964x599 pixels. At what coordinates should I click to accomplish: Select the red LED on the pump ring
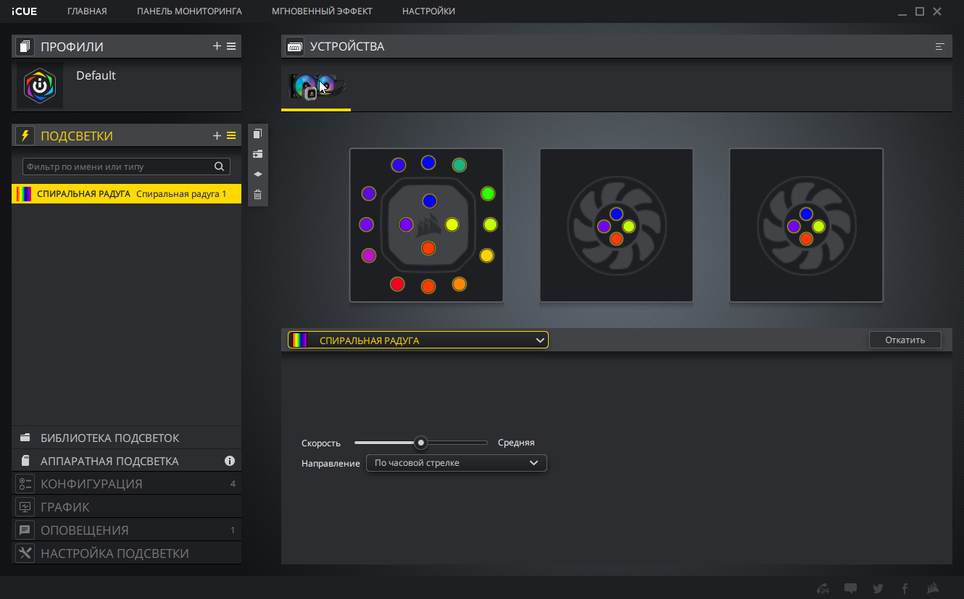[397, 284]
